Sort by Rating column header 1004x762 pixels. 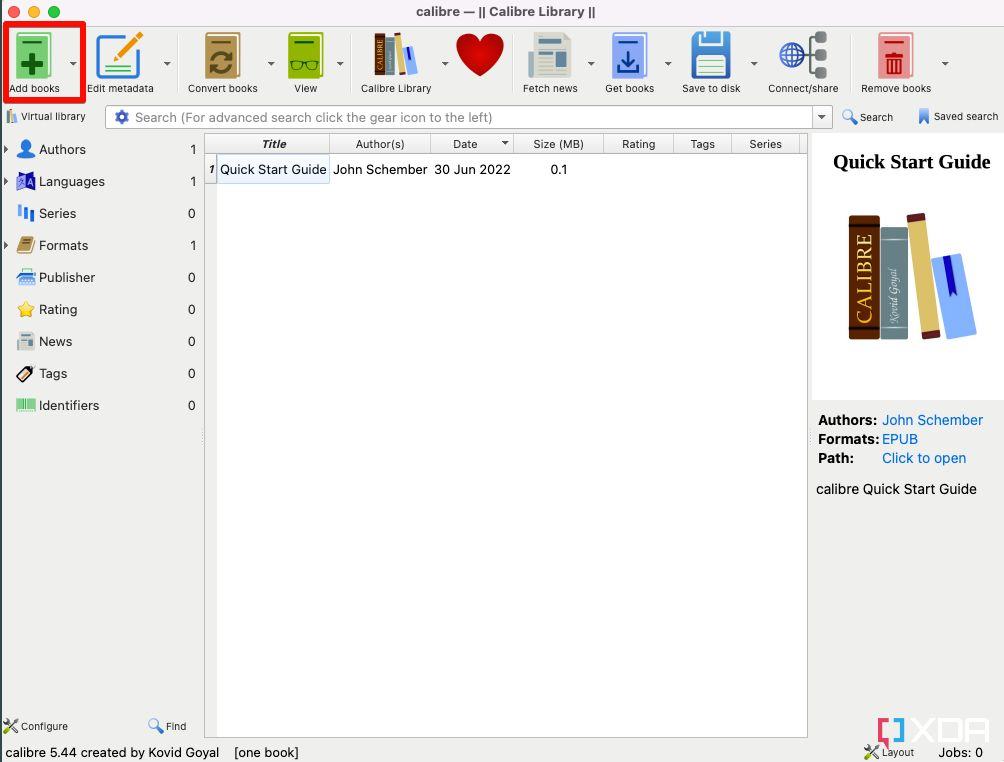638,144
